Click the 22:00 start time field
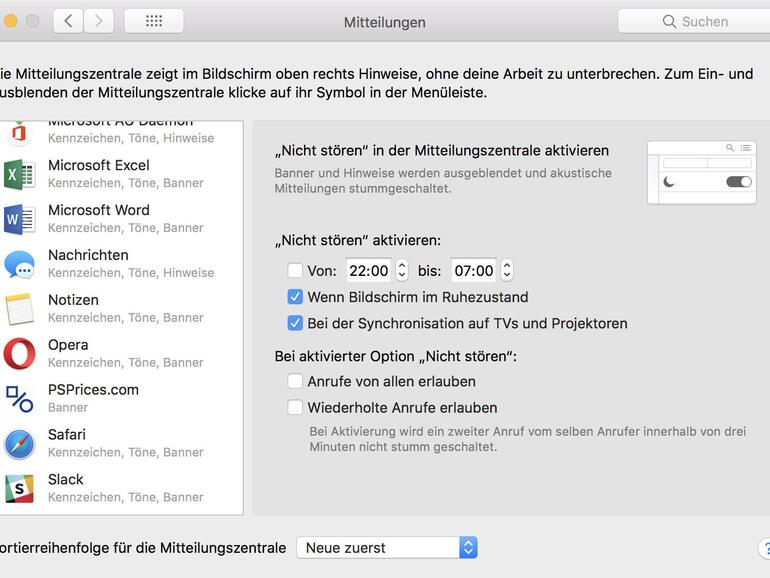770x578 pixels. [x=369, y=270]
